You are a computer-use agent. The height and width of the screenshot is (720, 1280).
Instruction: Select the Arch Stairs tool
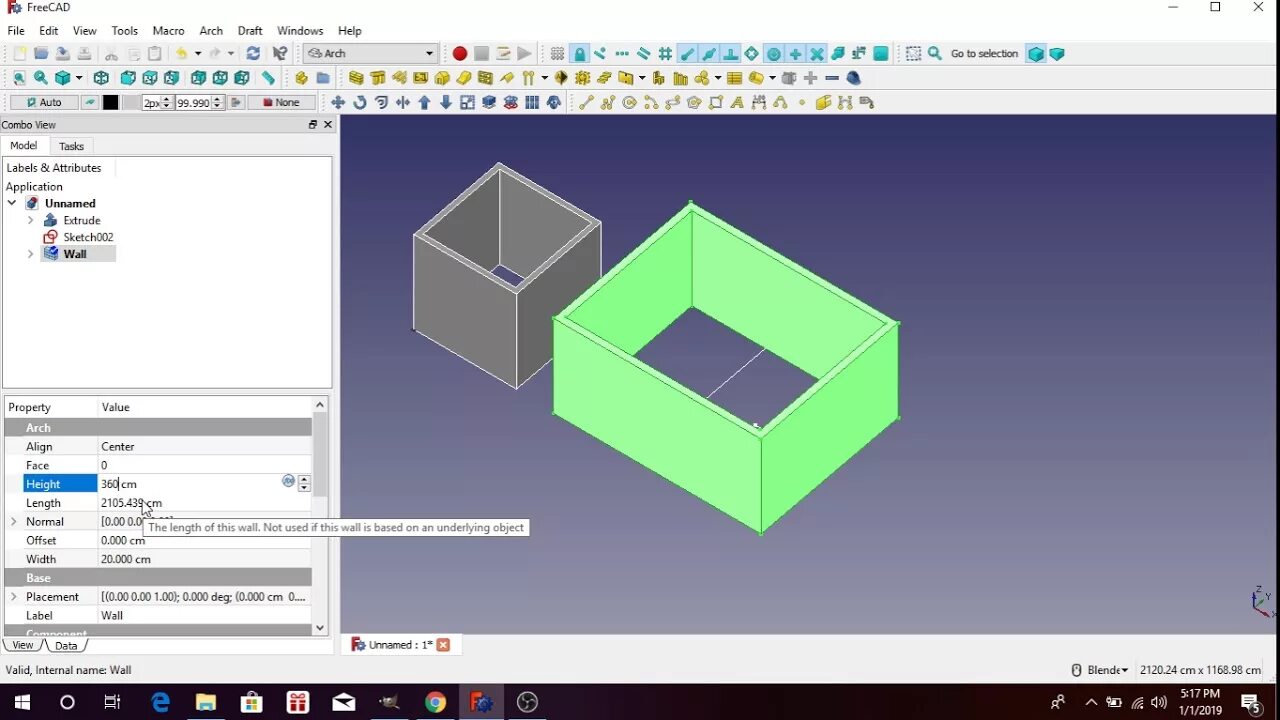pyautogui.click(x=604, y=78)
